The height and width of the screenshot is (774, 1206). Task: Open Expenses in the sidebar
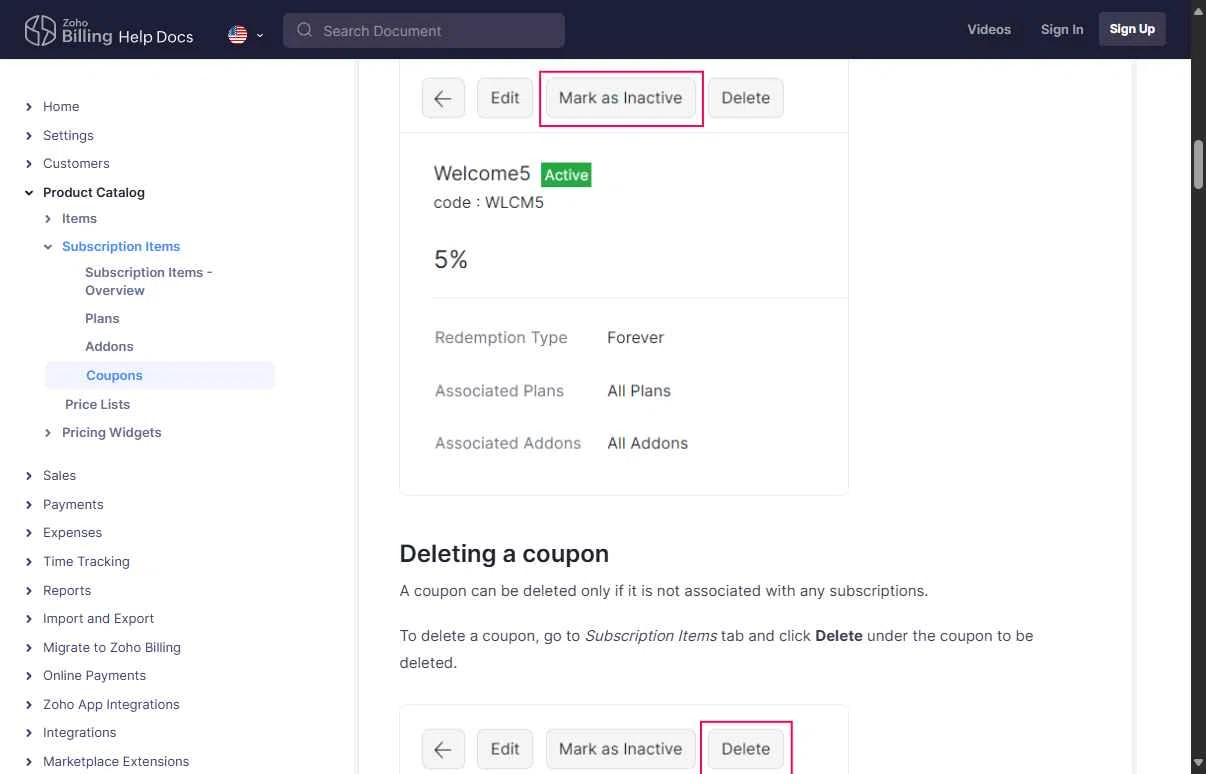point(72,532)
